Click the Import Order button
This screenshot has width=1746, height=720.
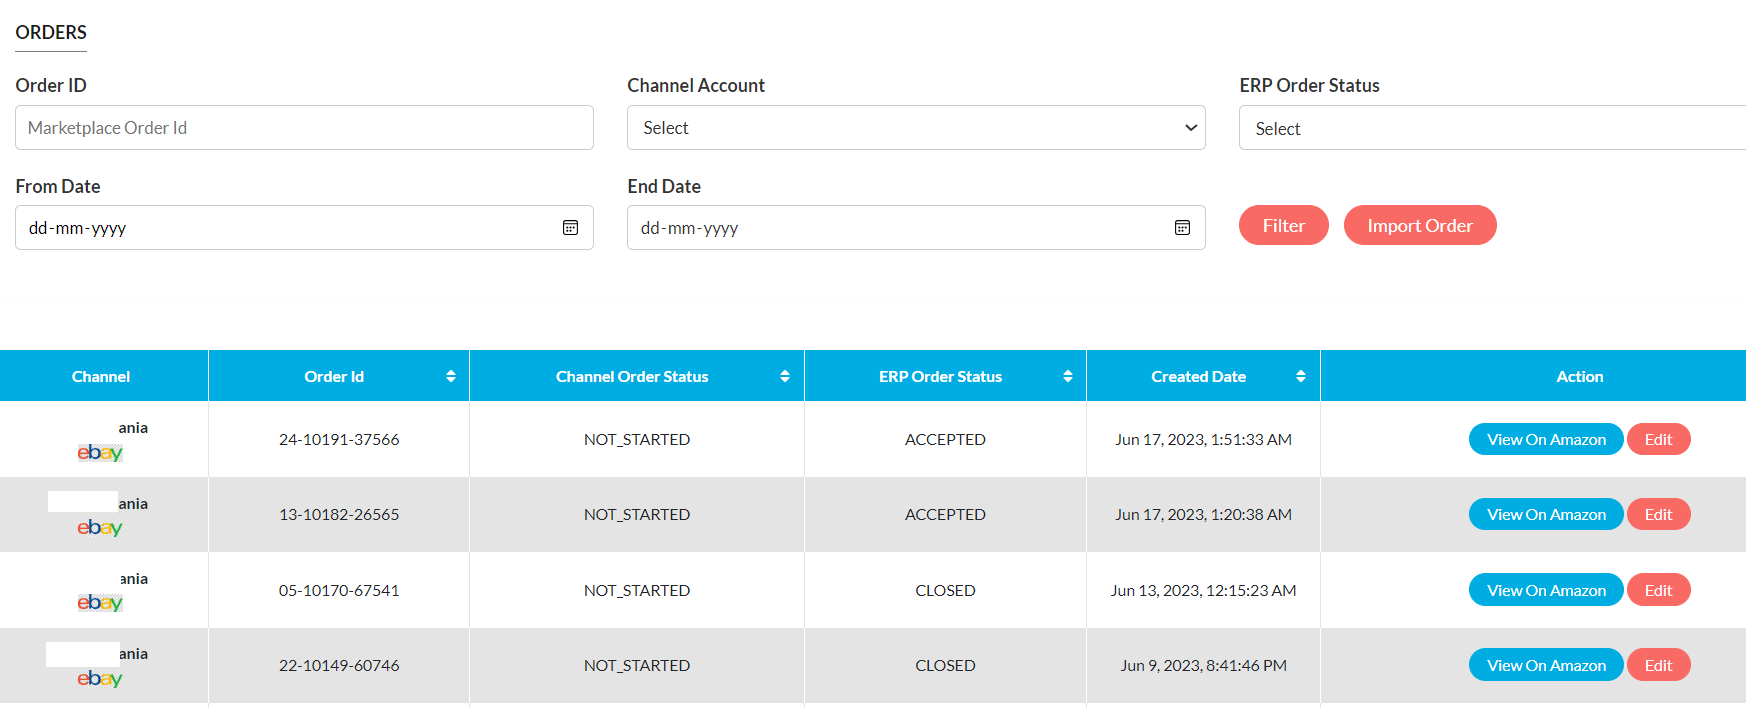point(1419,225)
